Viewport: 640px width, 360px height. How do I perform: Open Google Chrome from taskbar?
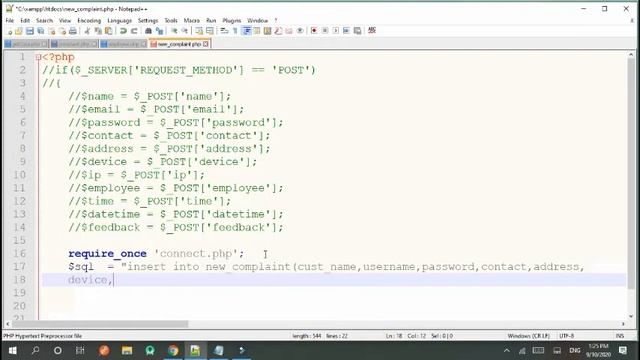(173, 351)
